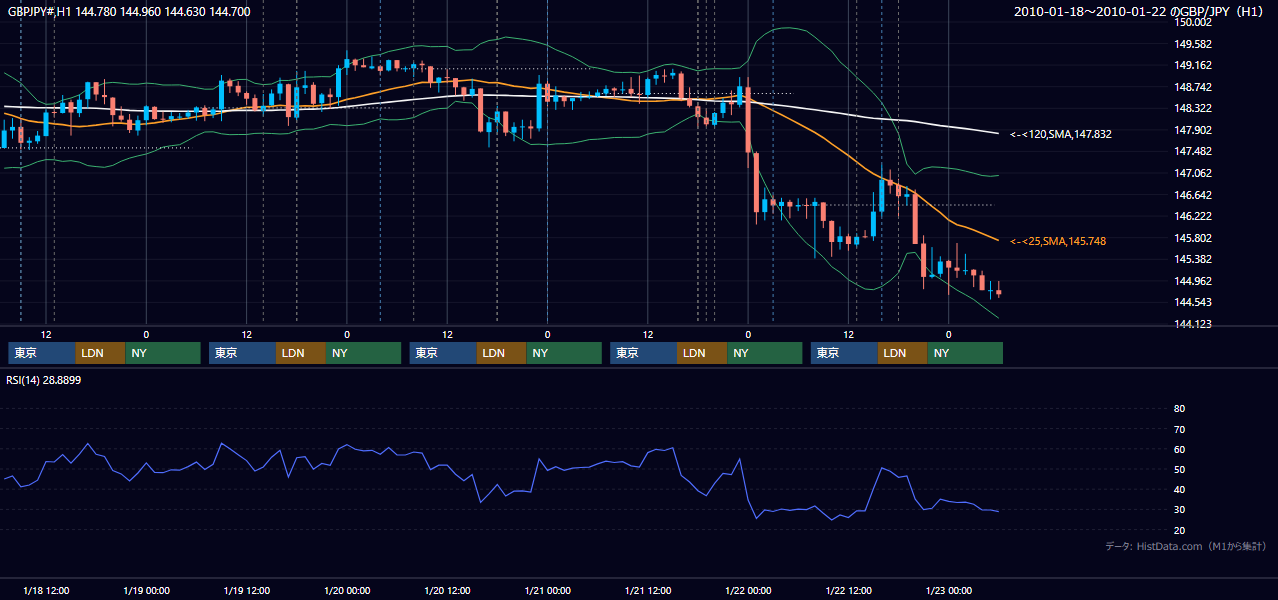Select the 149.162 price axis label

1193,65
